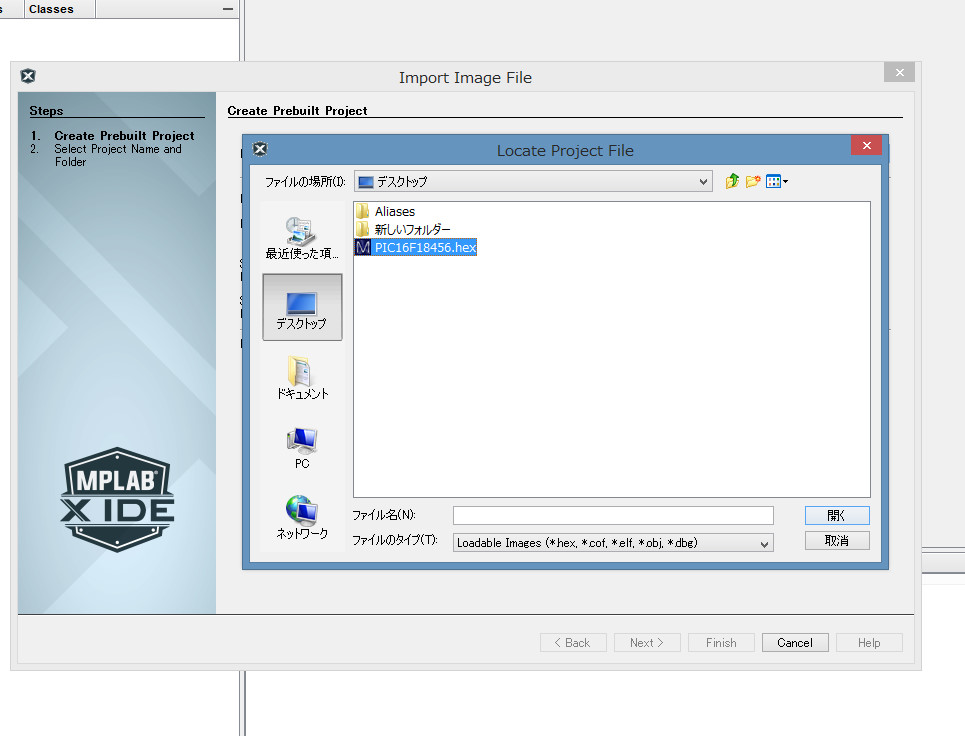
Task: Select デスクトップ in the places sidebar
Action: pos(302,307)
